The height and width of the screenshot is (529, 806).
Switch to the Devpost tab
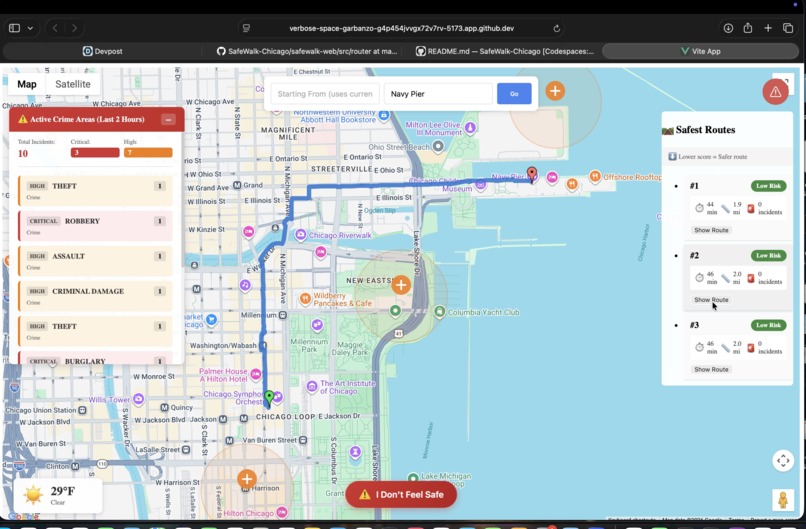coord(102,51)
